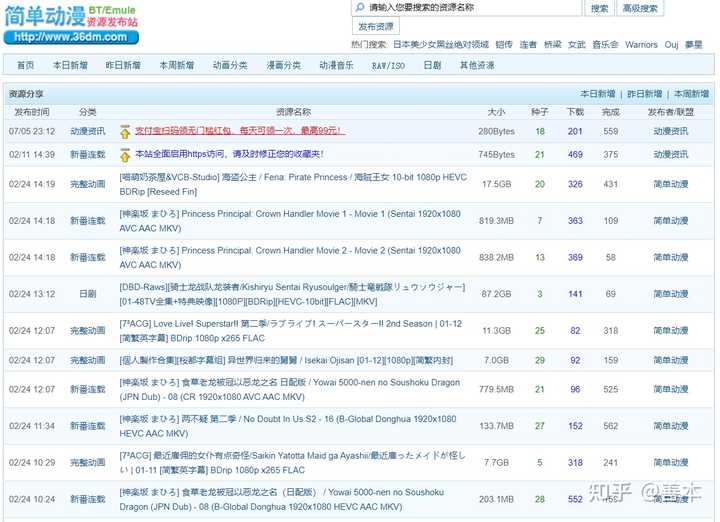Click the pinned icon beside https announcement
The image size is (720, 522).
pos(124,155)
